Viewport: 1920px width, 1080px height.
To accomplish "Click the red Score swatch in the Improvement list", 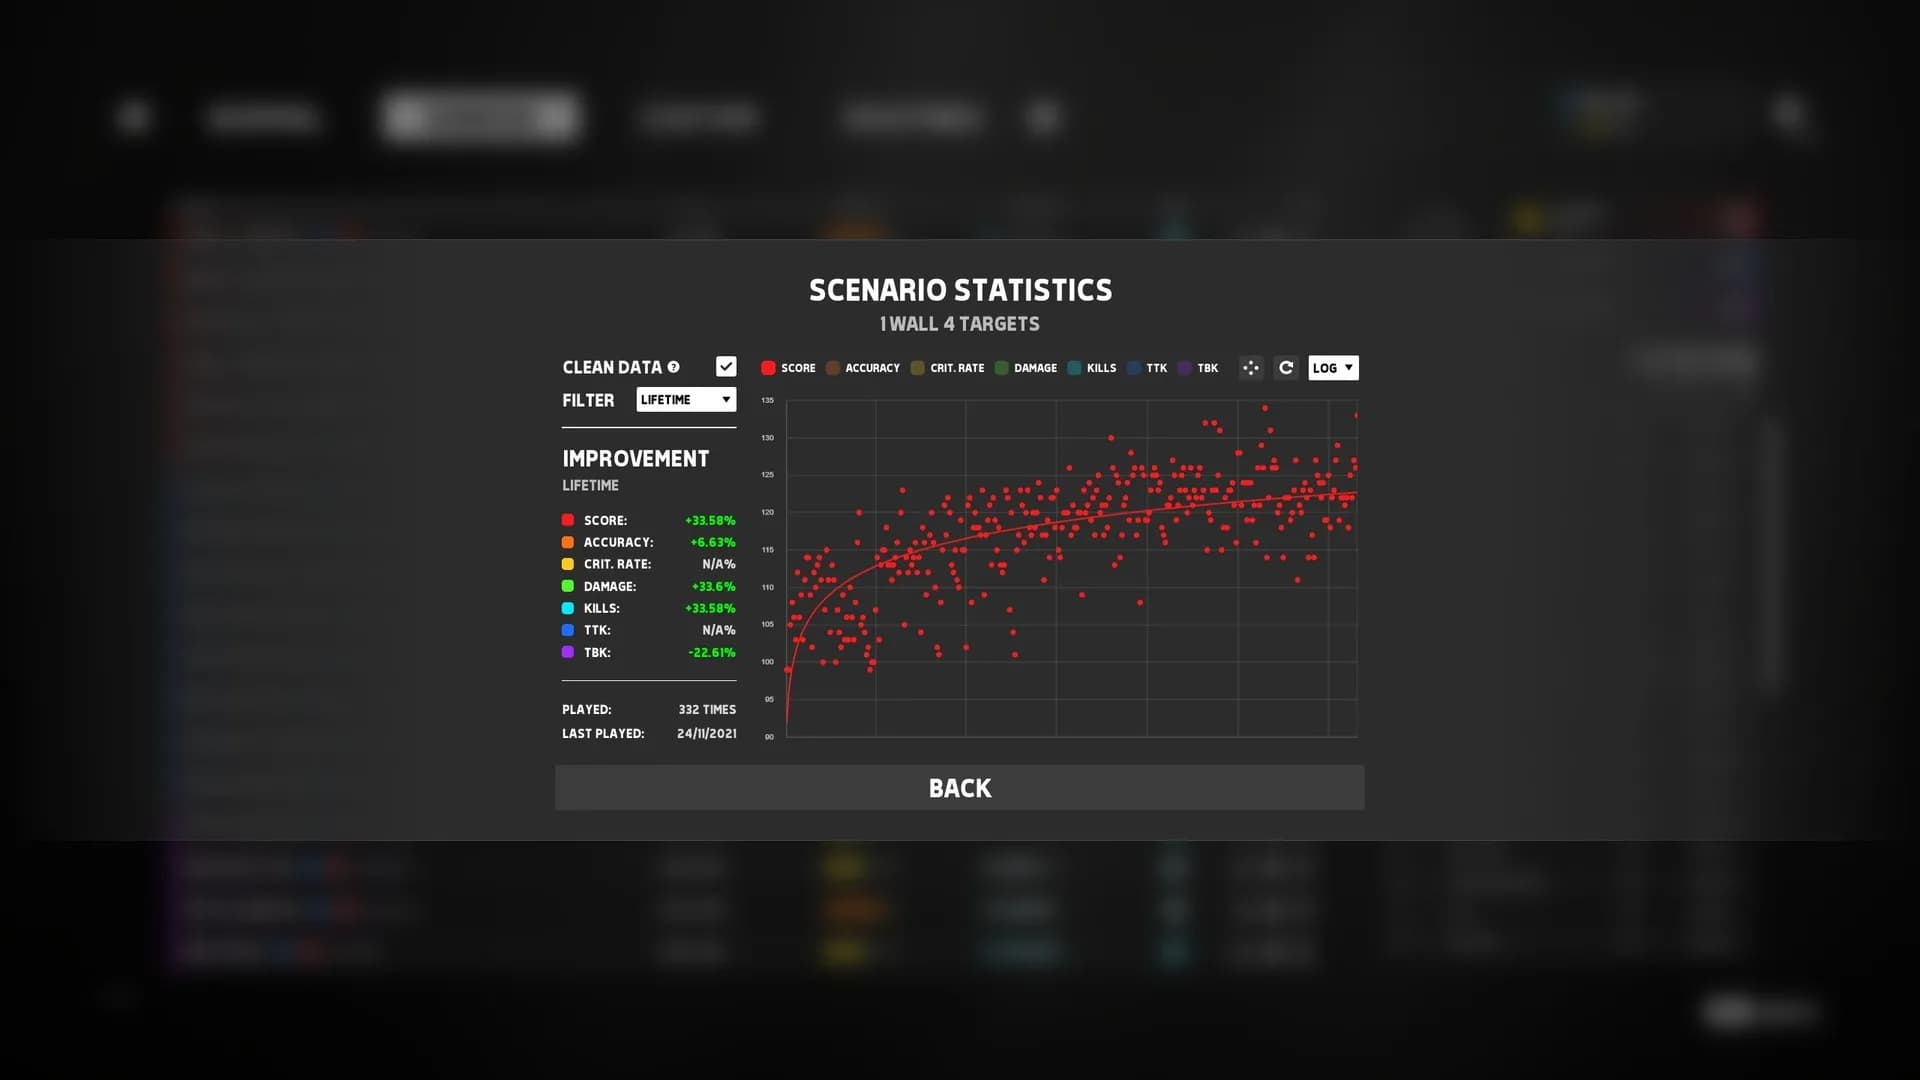I will (x=568, y=520).
